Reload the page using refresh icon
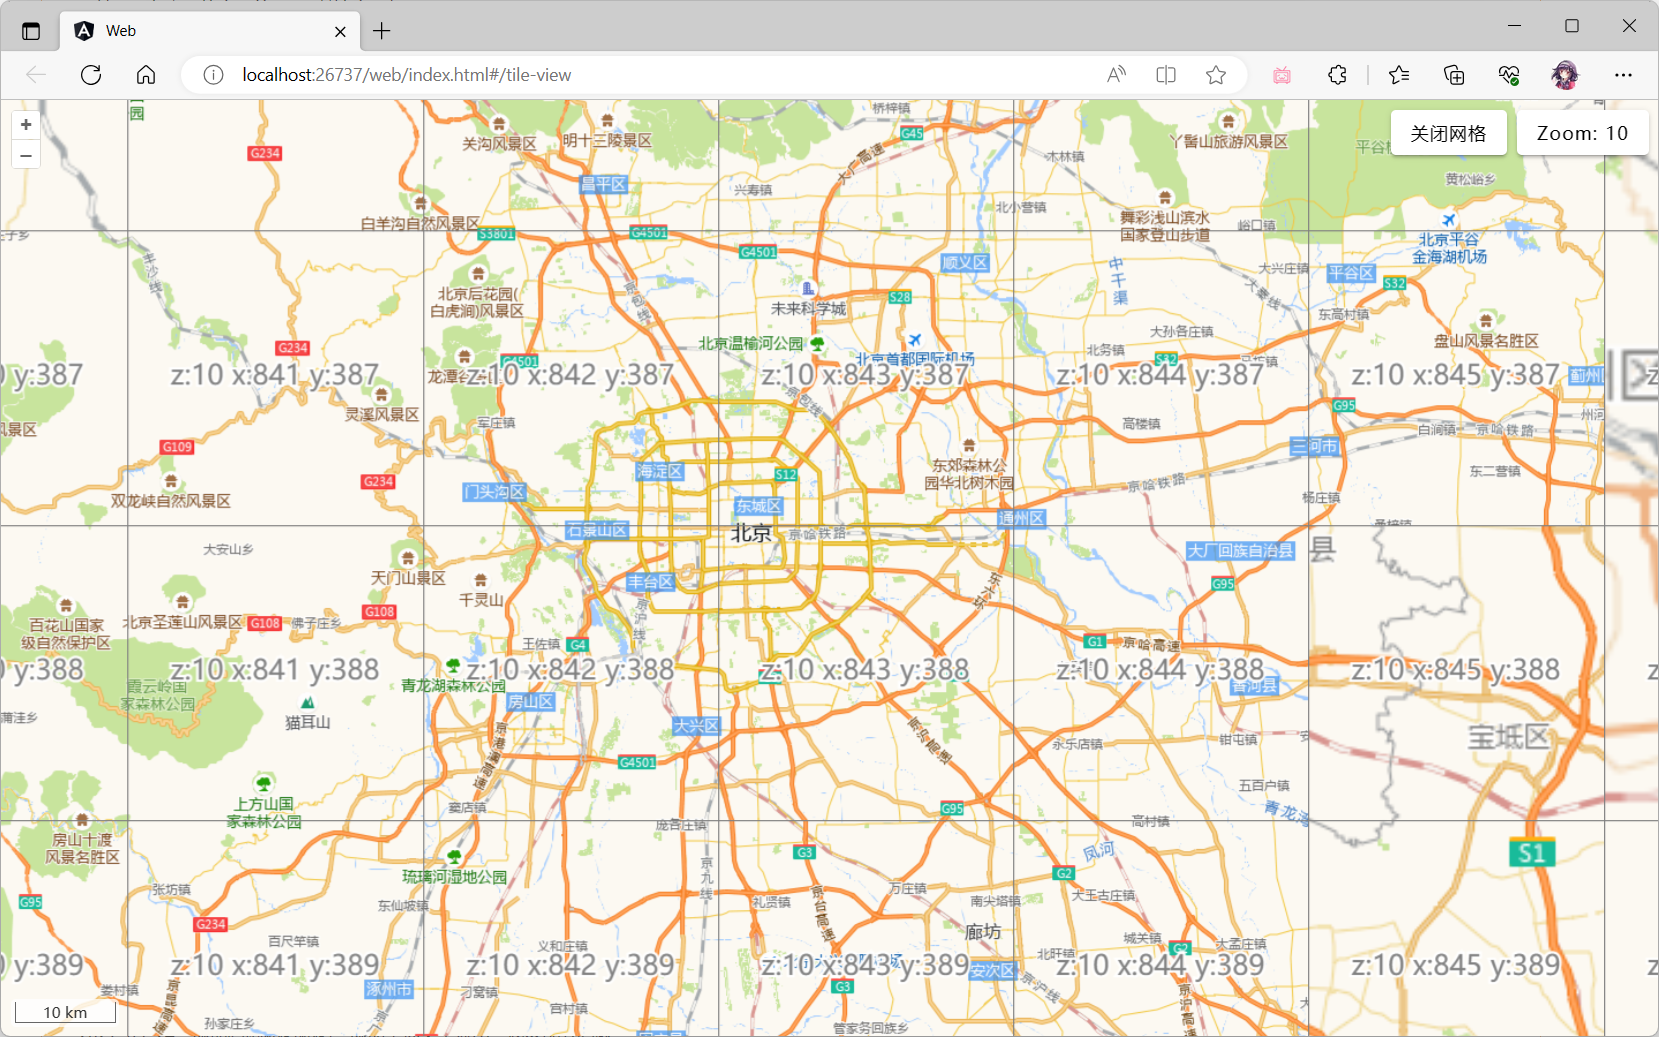Image resolution: width=1659 pixels, height=1037 pixels. click(x=91, y=75)
